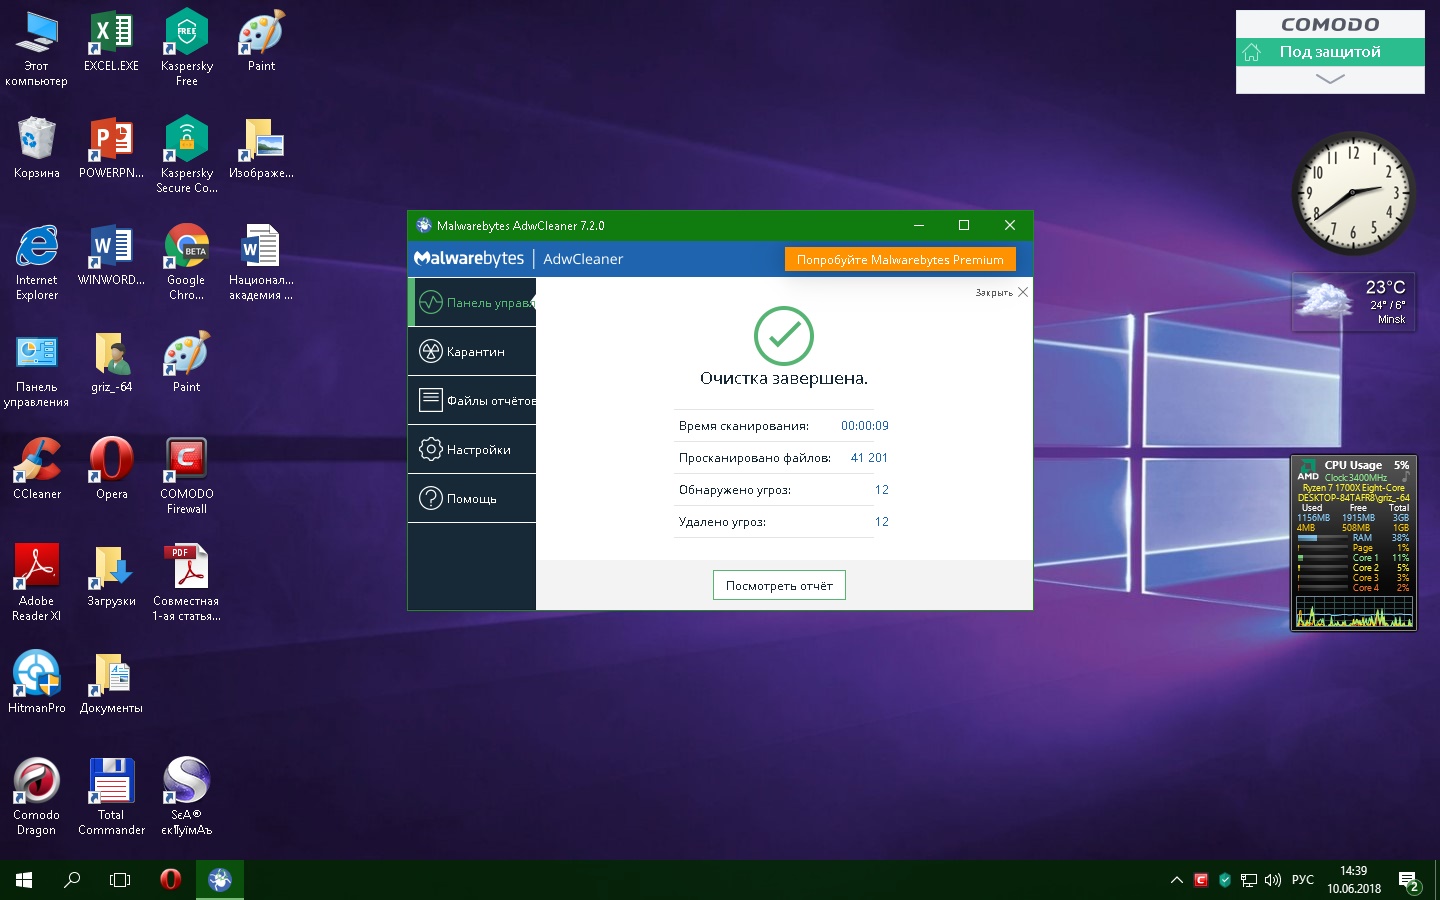Close the results panel via Закрыть

pos(1002,293)
